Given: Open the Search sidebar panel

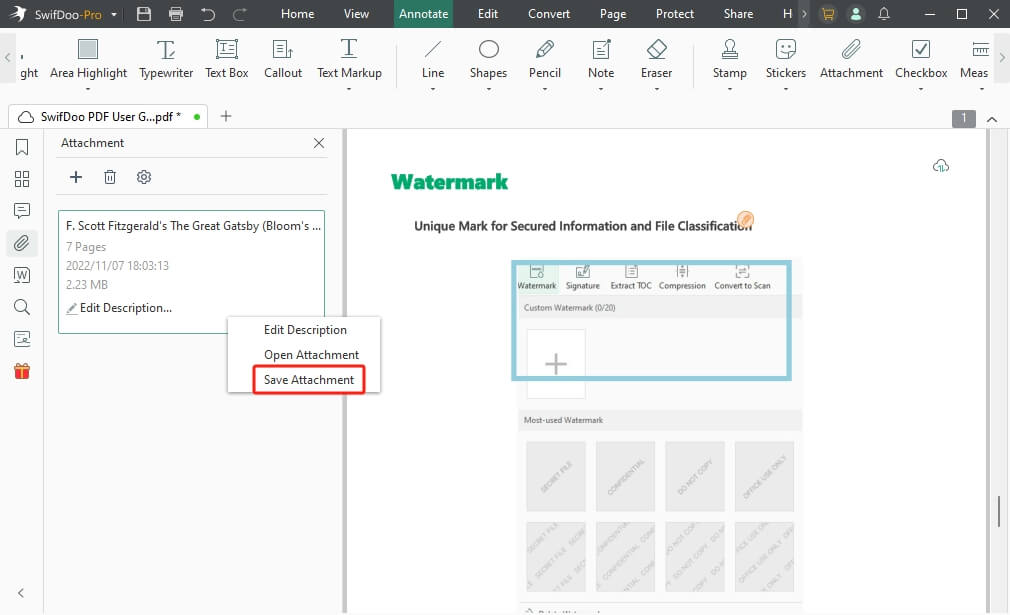Looking at the screenshot, I should 22,307.
